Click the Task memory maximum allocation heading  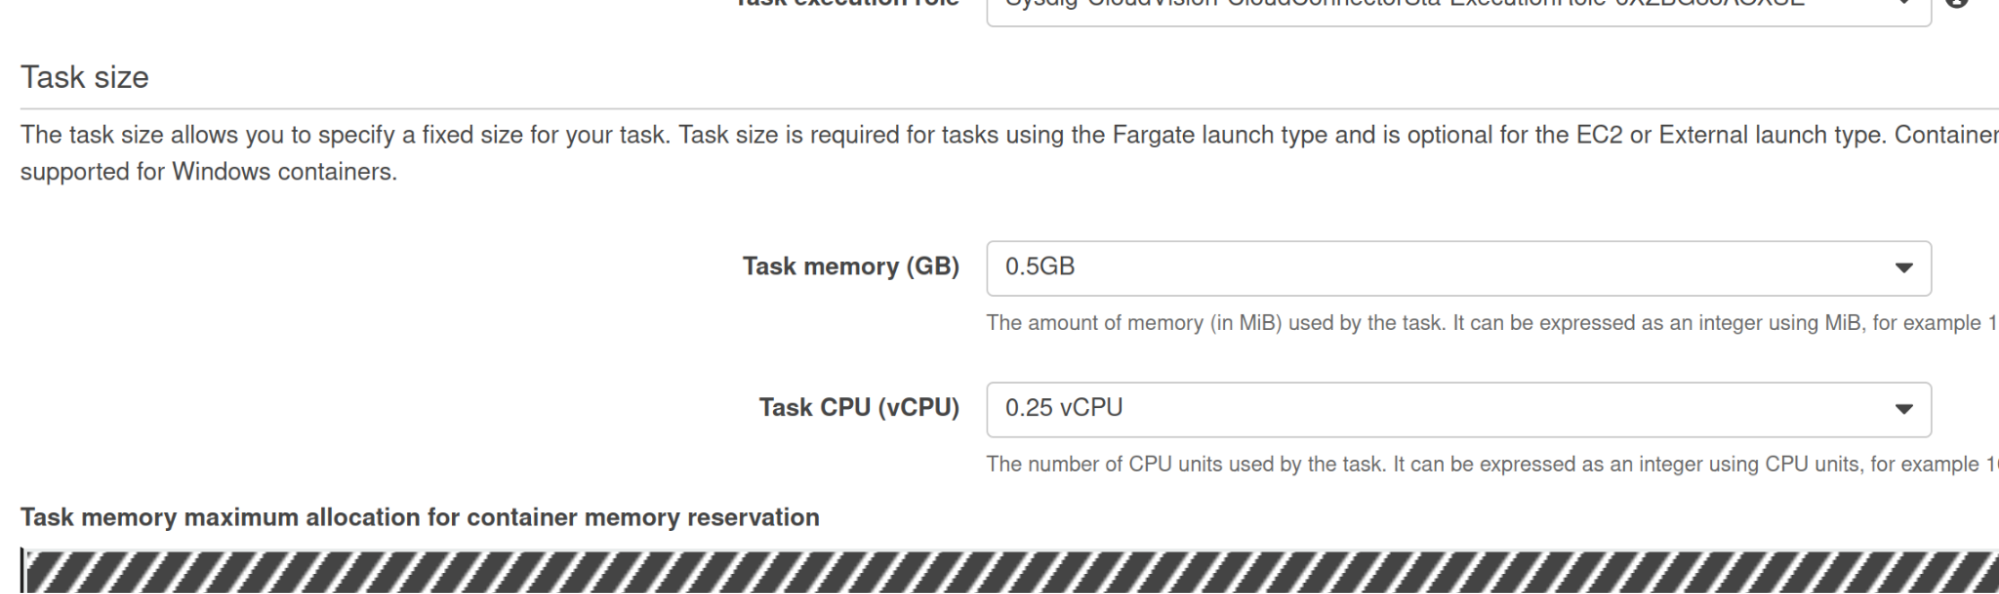click(x=420, y=517)
